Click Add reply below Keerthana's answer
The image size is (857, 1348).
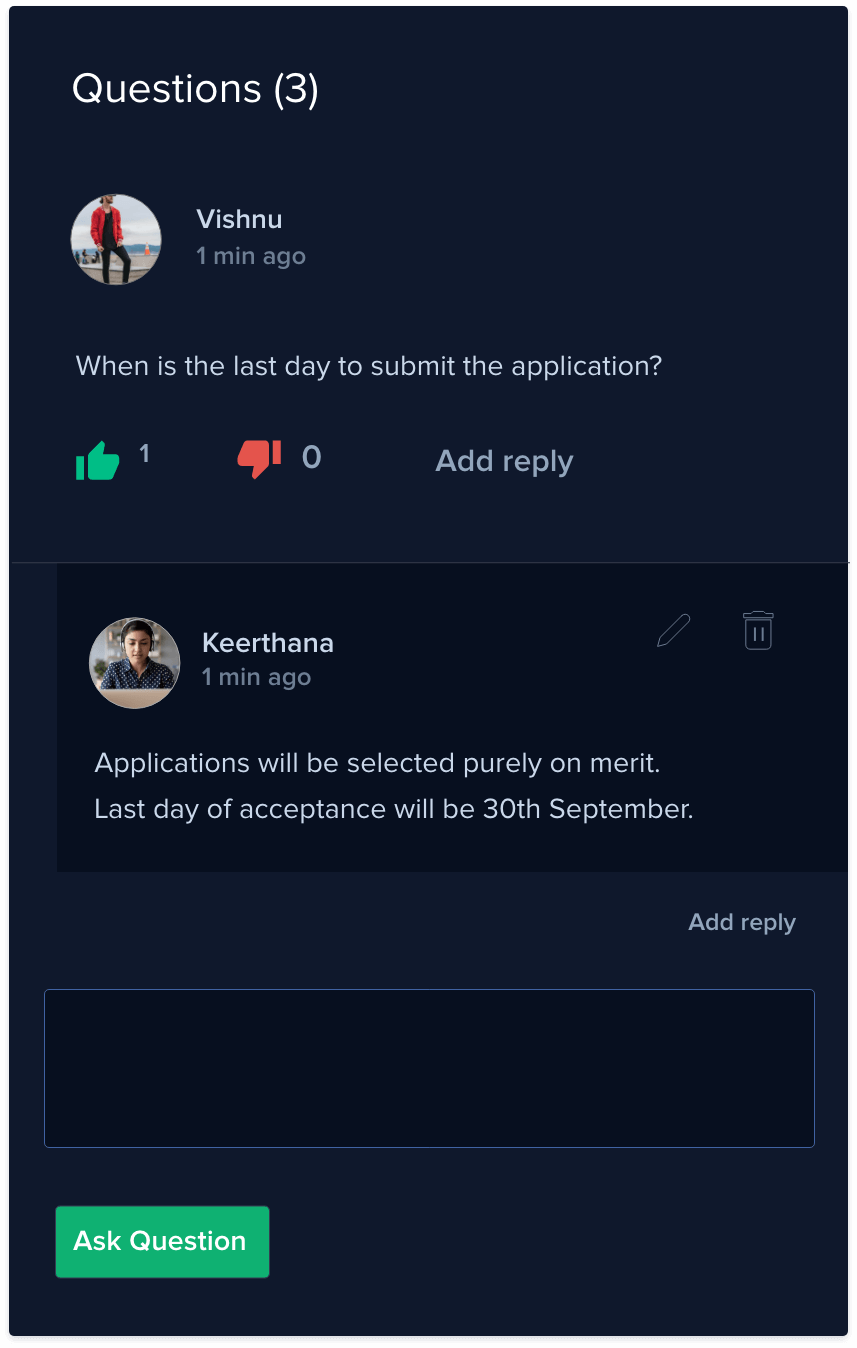(x=742, y=922)
